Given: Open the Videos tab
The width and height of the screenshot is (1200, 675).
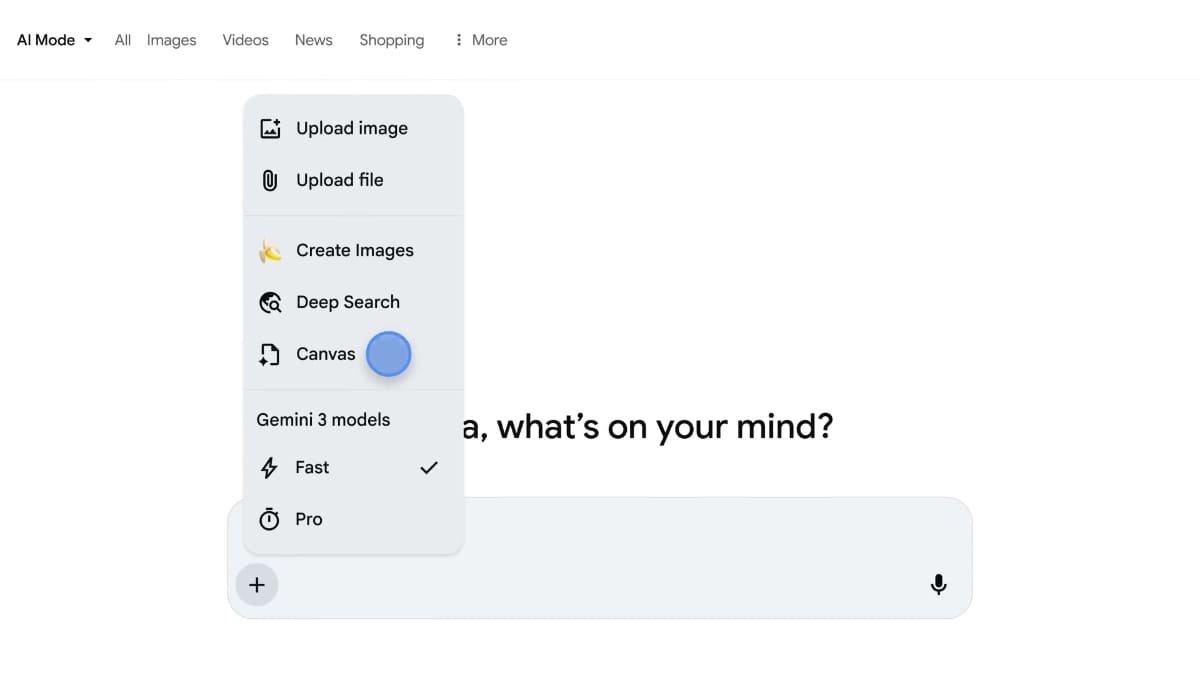Looking at the screenshot, I should [245, 40].
